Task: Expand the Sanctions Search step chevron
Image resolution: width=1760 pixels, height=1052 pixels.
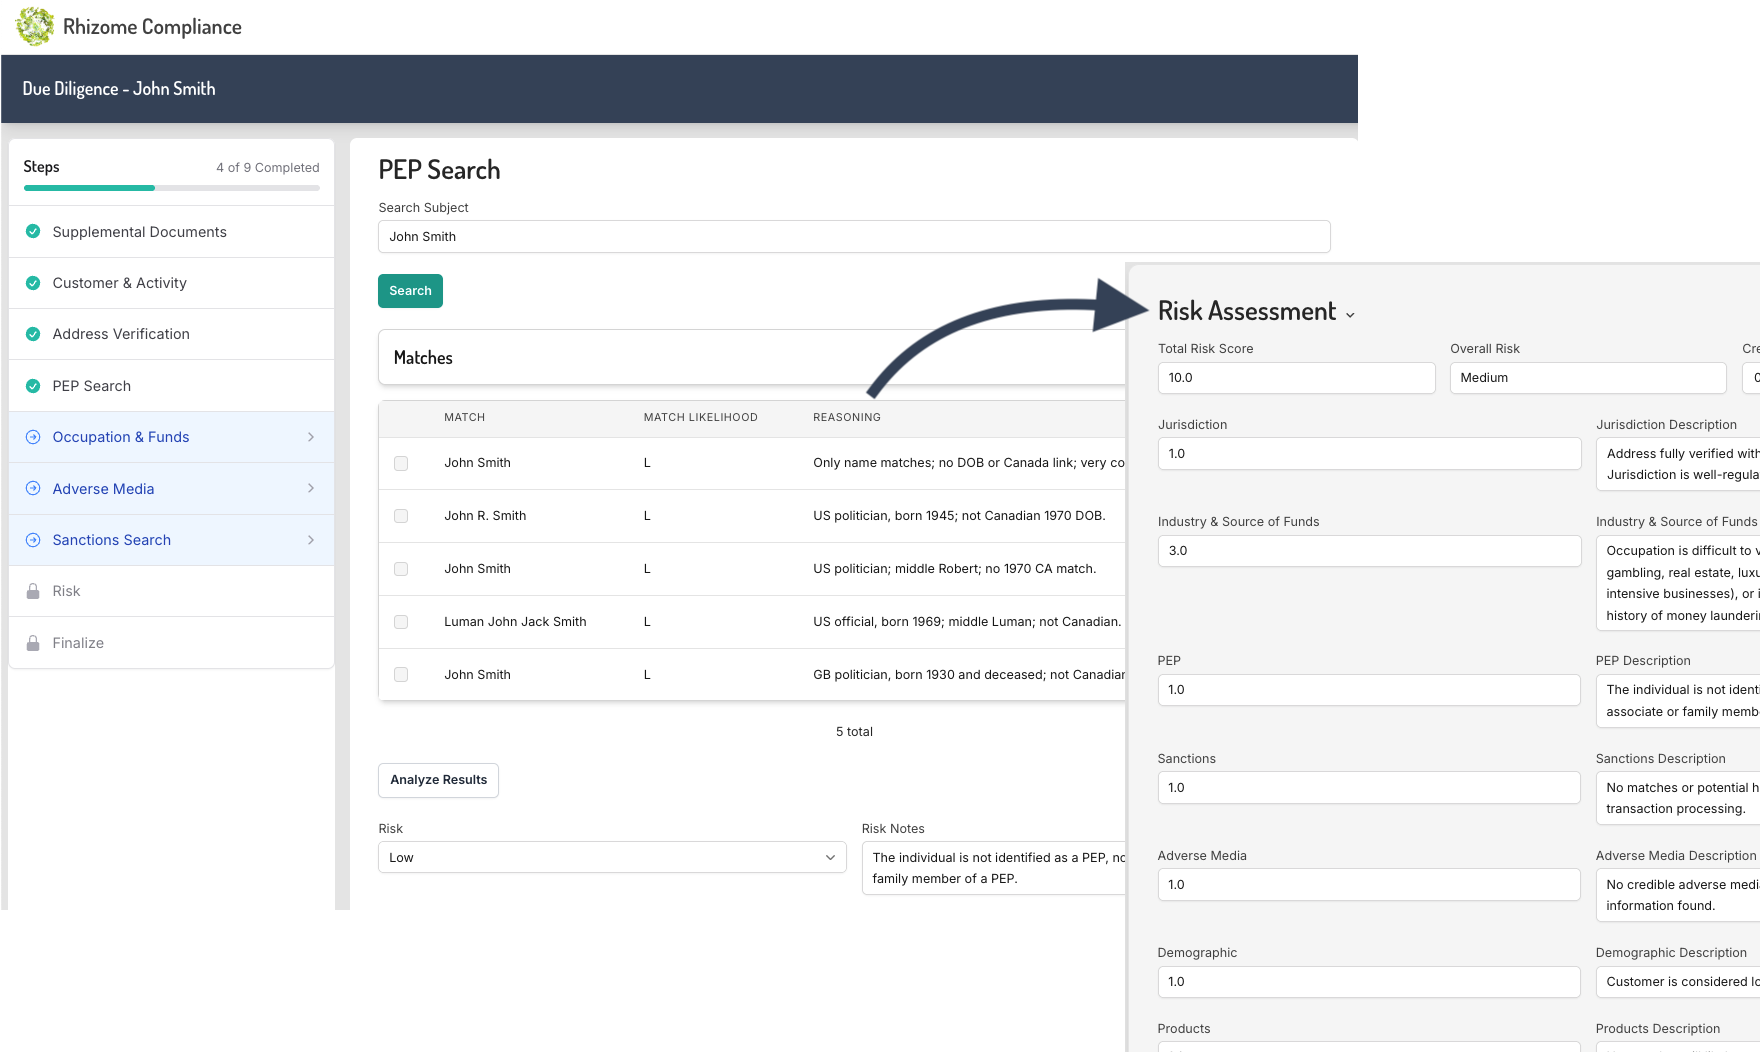Action: (311, 540)
